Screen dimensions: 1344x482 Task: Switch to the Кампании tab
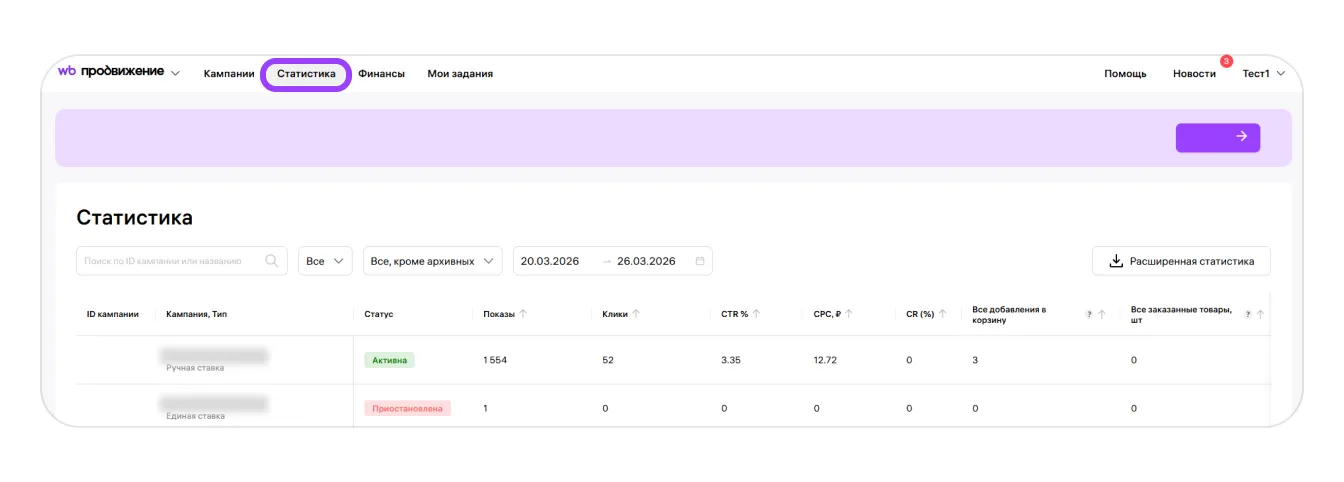pyautogui.click(x=229, y=74)
